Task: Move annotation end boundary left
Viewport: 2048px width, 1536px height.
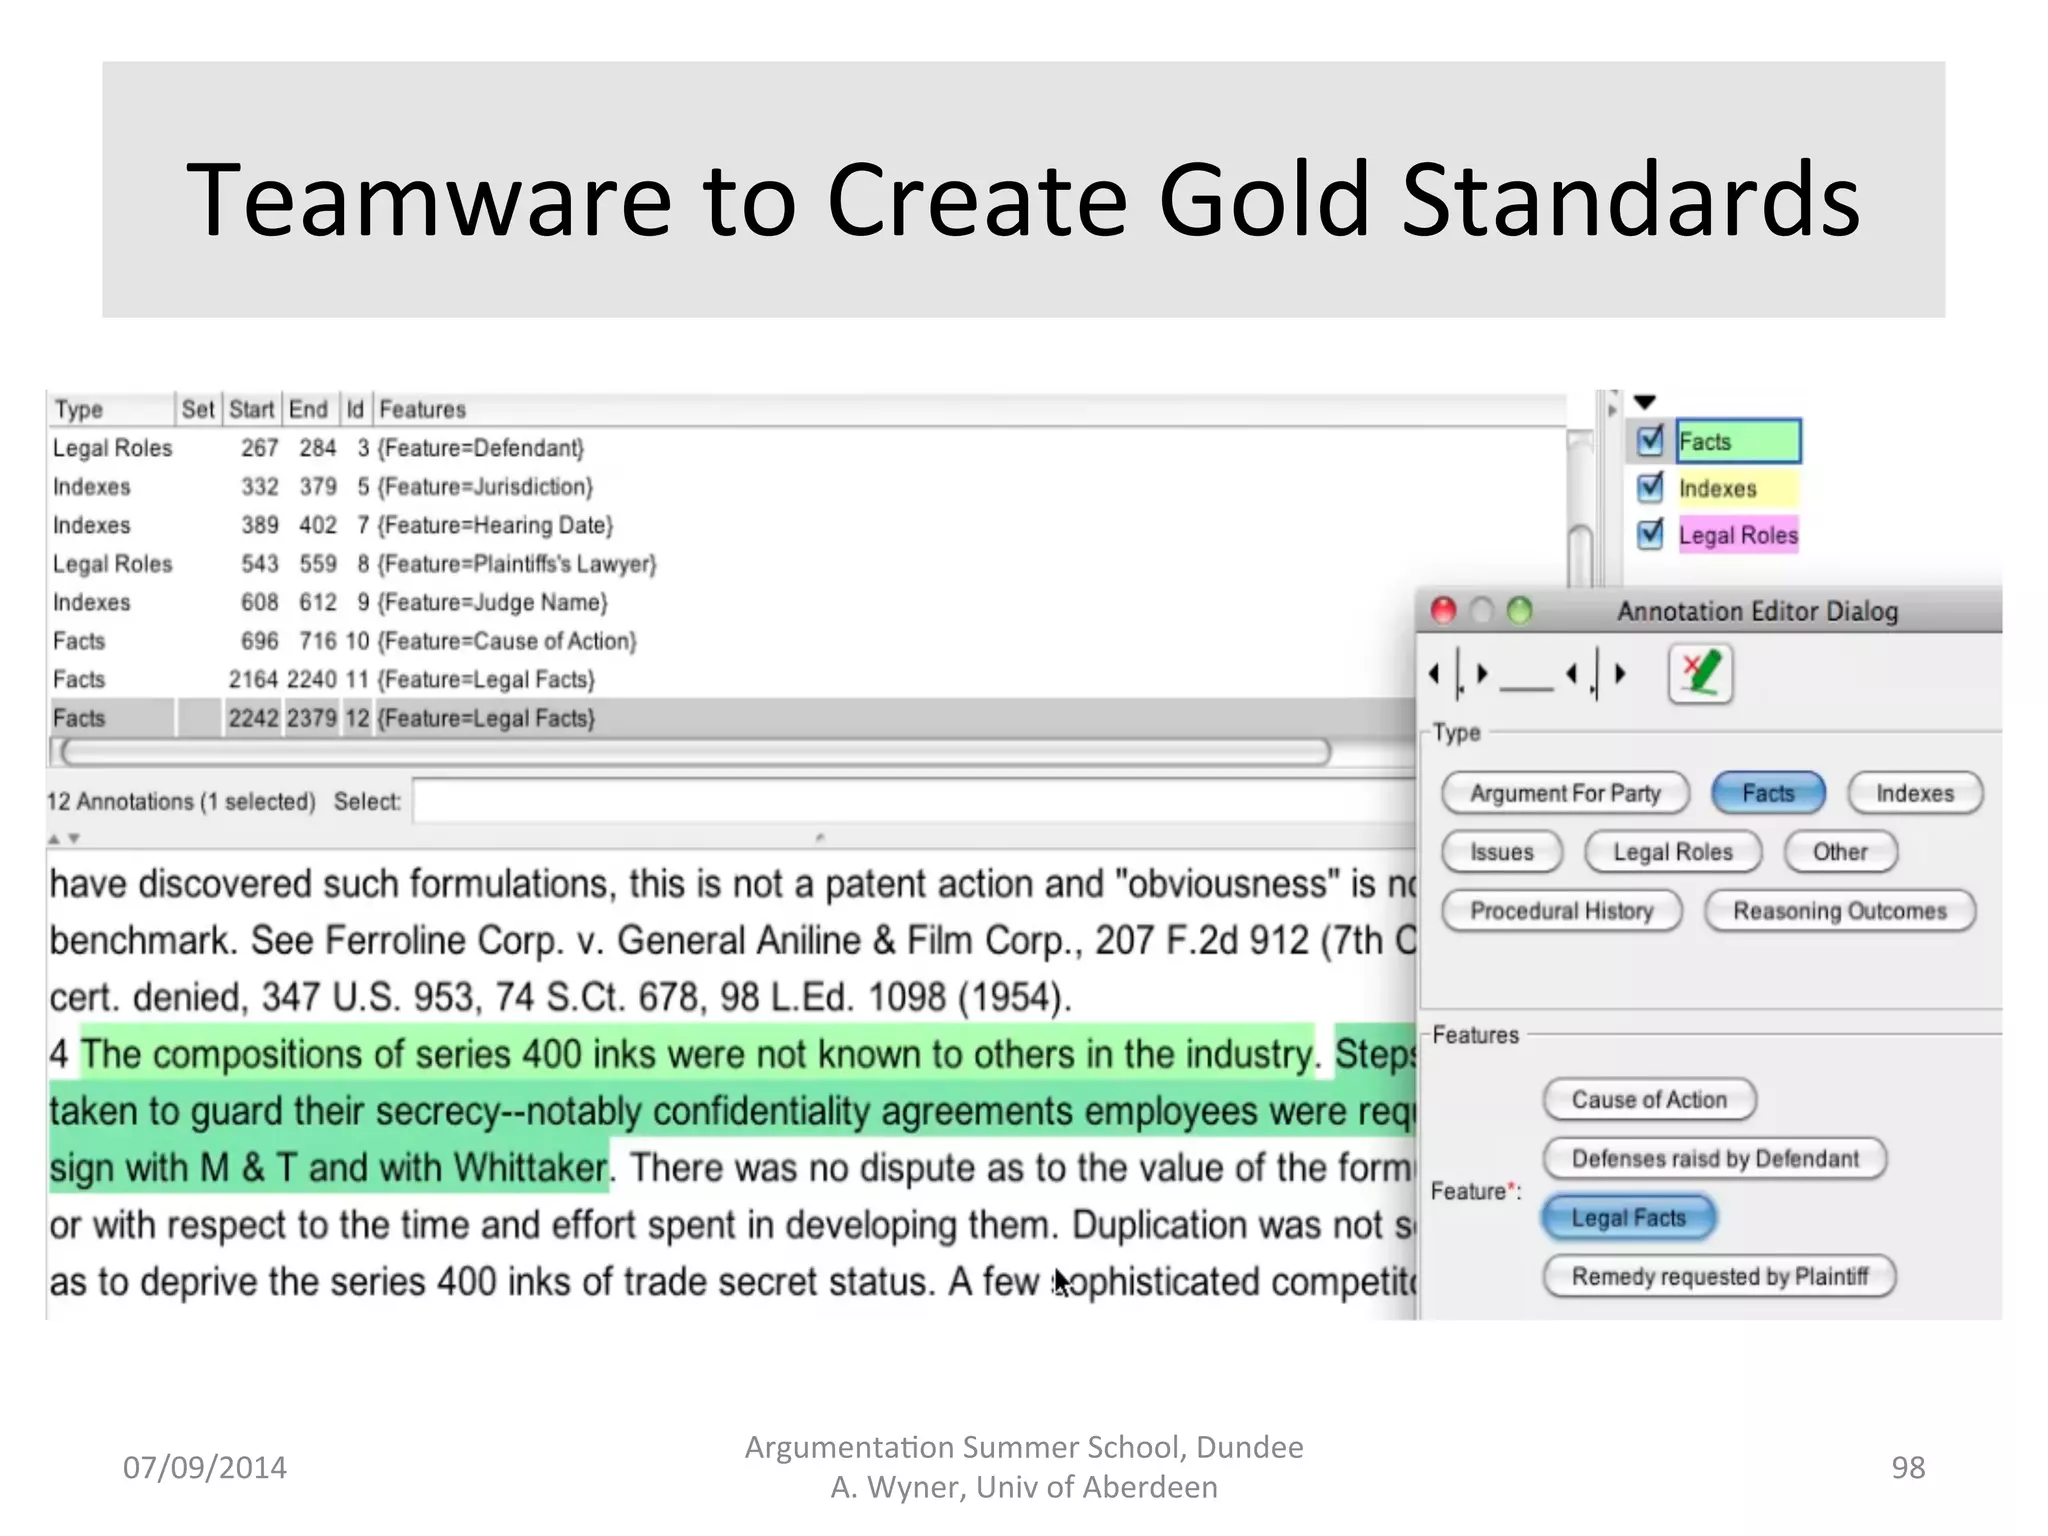Action: (x=1572, y=673)
